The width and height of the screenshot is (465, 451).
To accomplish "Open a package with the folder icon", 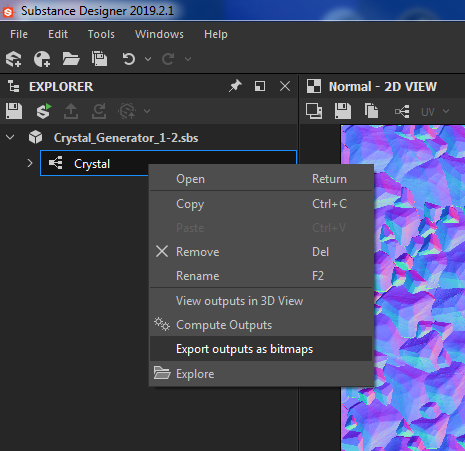I will pyautogui.click(x=71, y=59).
